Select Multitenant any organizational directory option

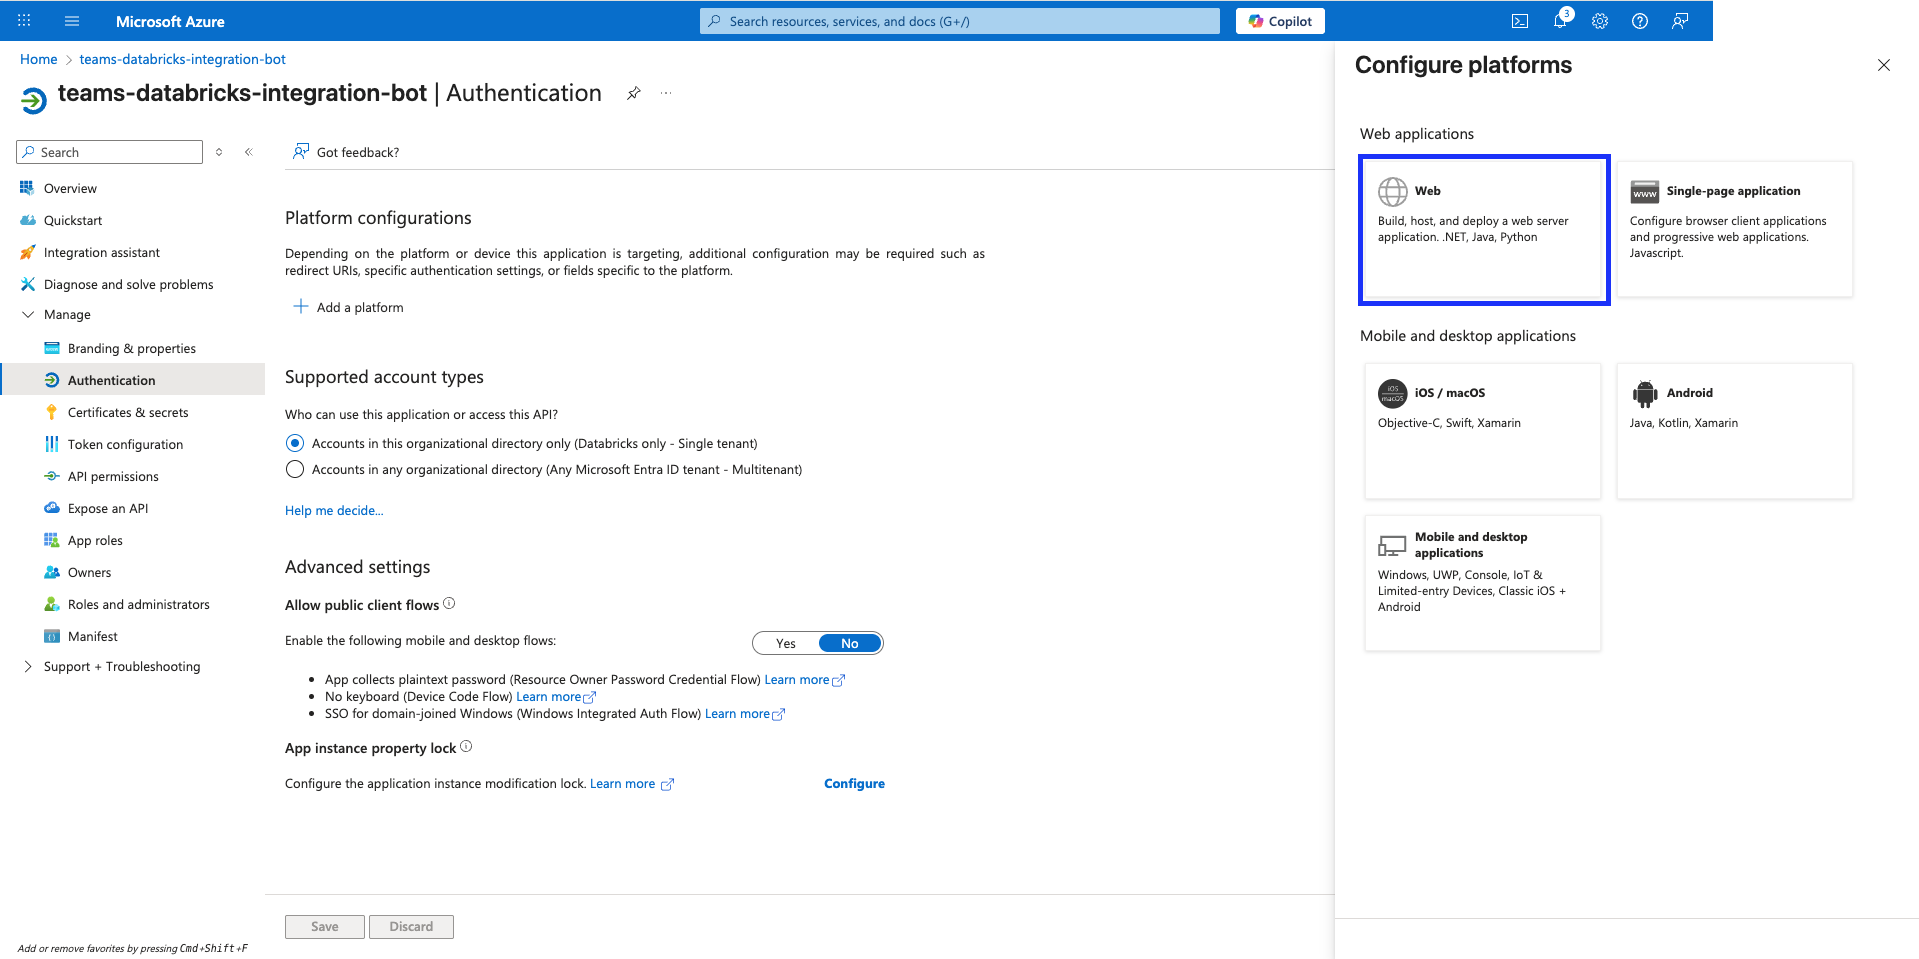295,469
